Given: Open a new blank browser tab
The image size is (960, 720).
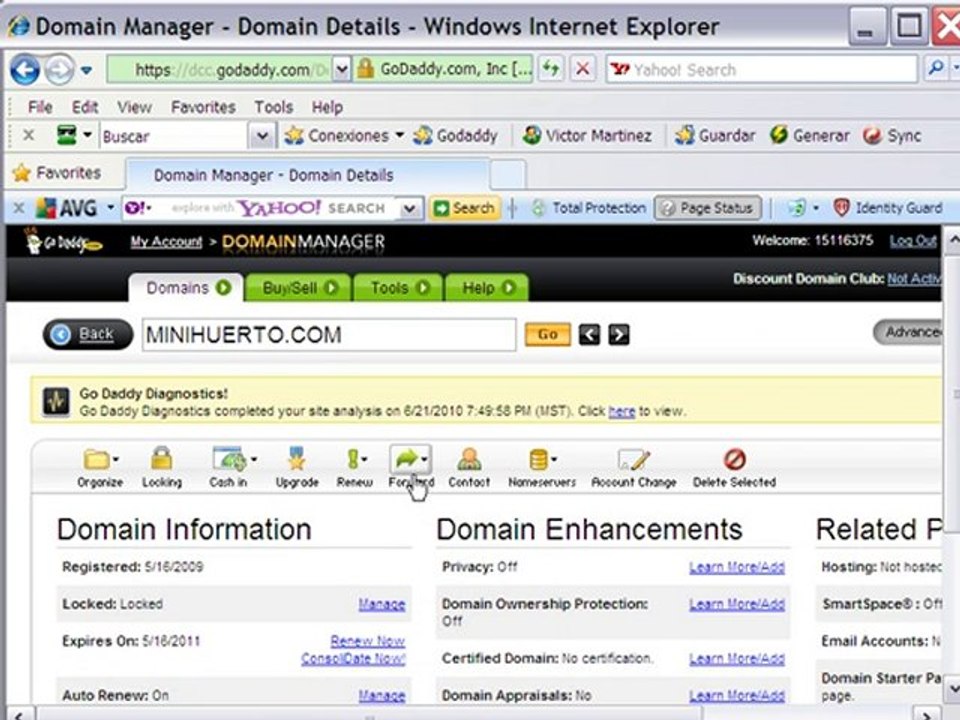Looking at the screenshot, I should (x=508, y=175).
